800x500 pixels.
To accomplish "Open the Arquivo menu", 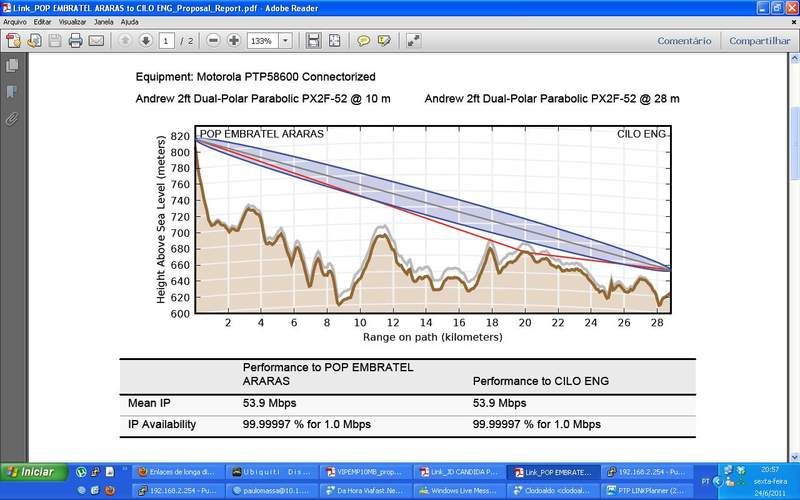I will (x=15, y=22).
